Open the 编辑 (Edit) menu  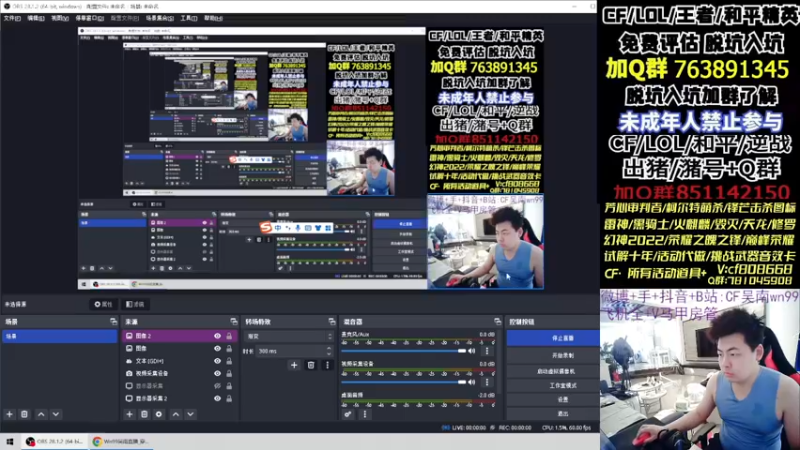36,18
